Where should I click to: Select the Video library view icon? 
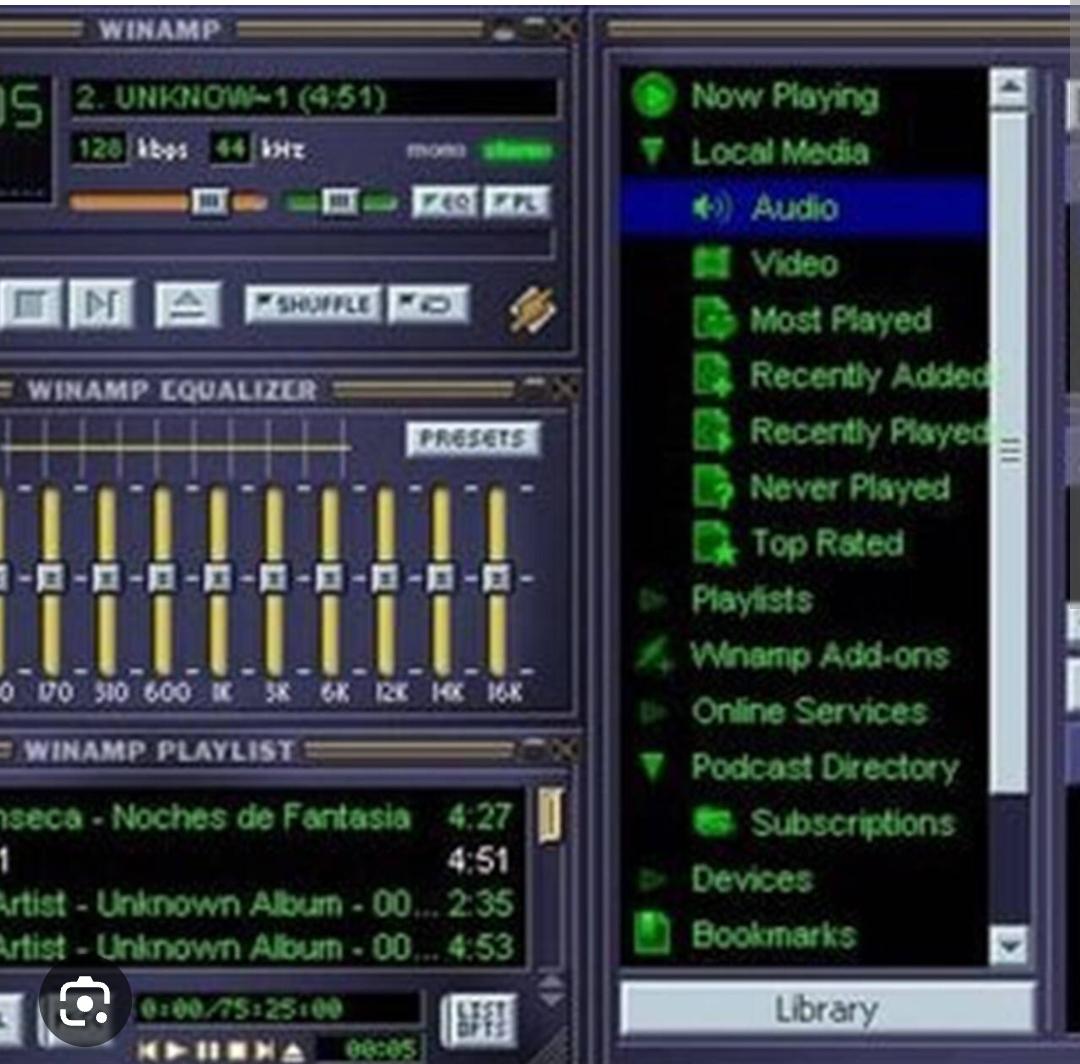pyautogui.click(x=711, y=263)
